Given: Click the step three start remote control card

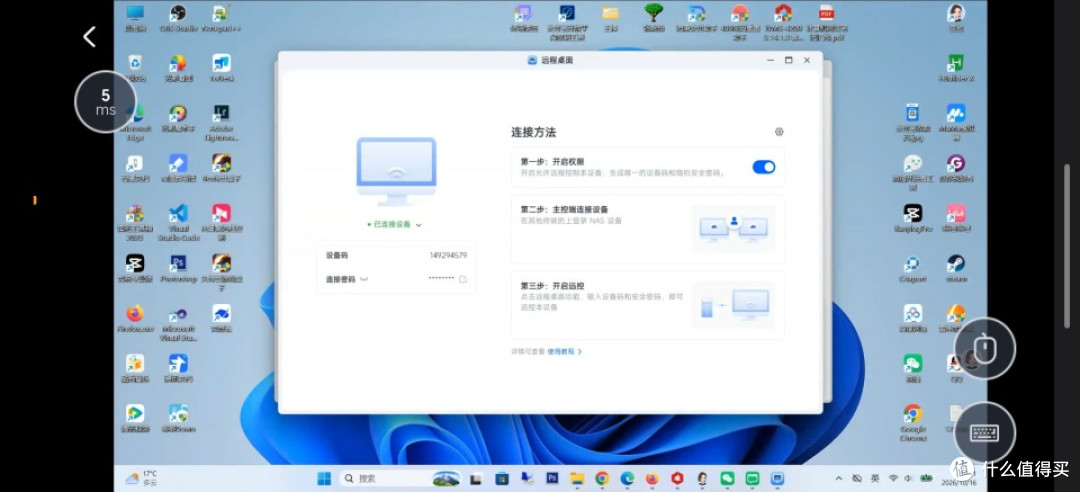Looking at the screenshot, I should coord(647,305).
